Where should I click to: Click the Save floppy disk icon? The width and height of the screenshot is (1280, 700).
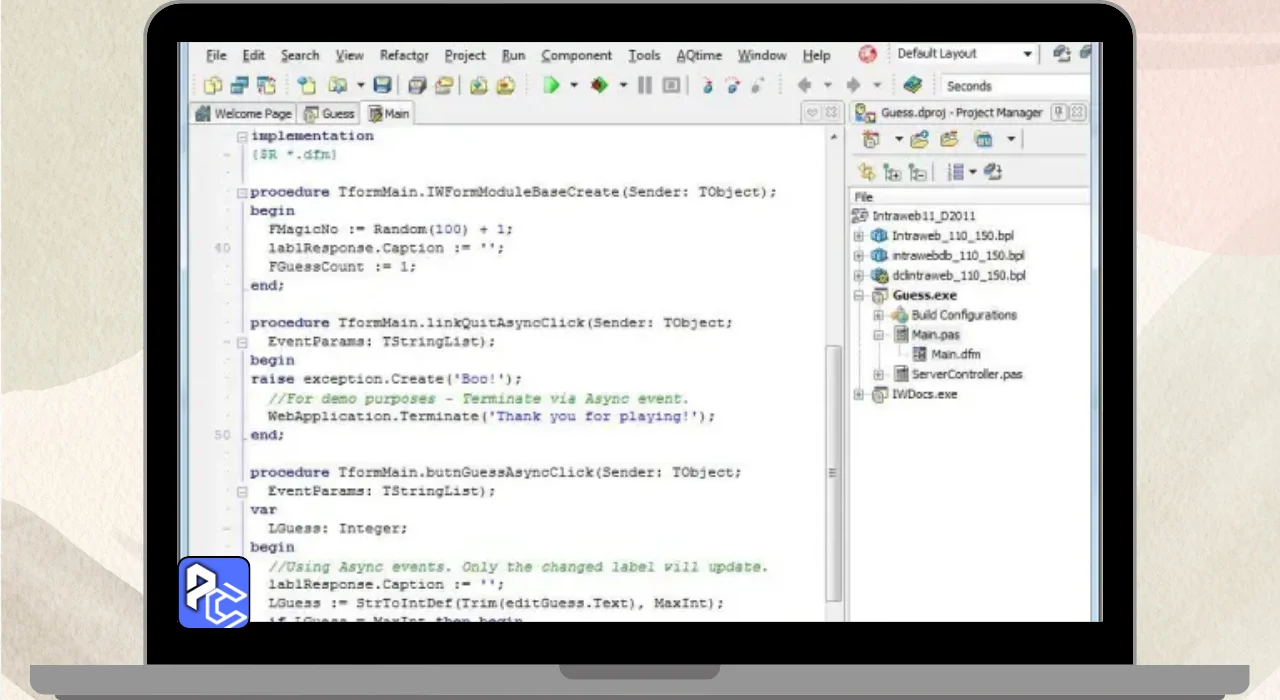point(382,86)
